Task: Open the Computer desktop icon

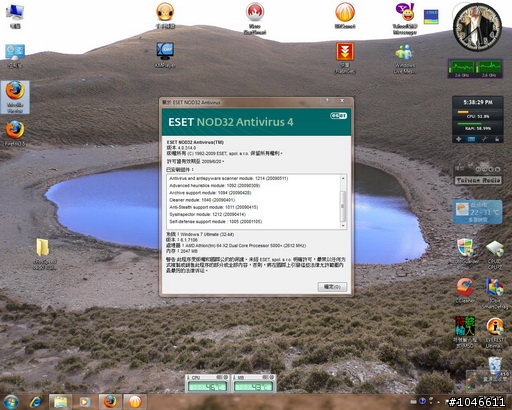Action: pos(15,16)
